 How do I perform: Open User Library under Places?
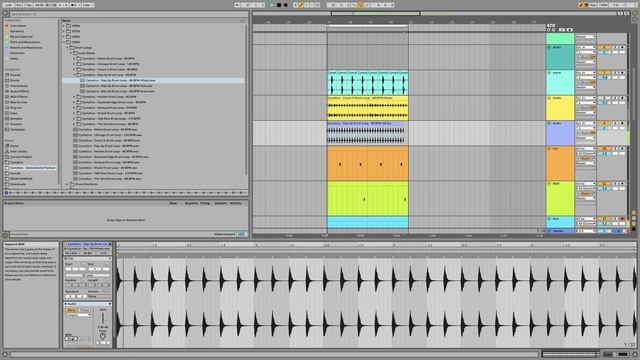pyautogui.click(x=18, y=151)
